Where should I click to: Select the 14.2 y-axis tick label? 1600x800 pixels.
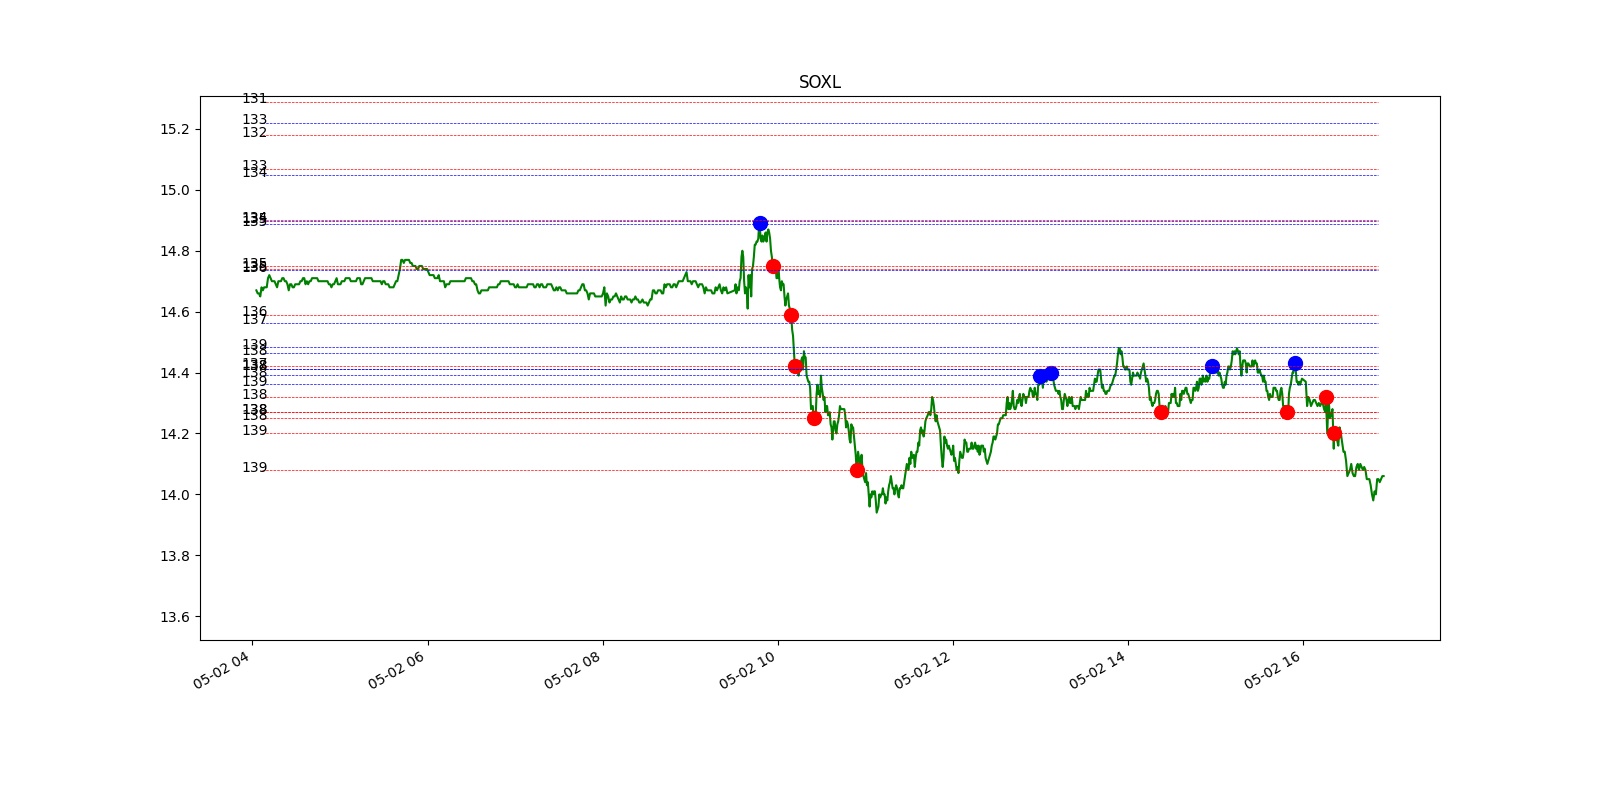pos(174,435)
